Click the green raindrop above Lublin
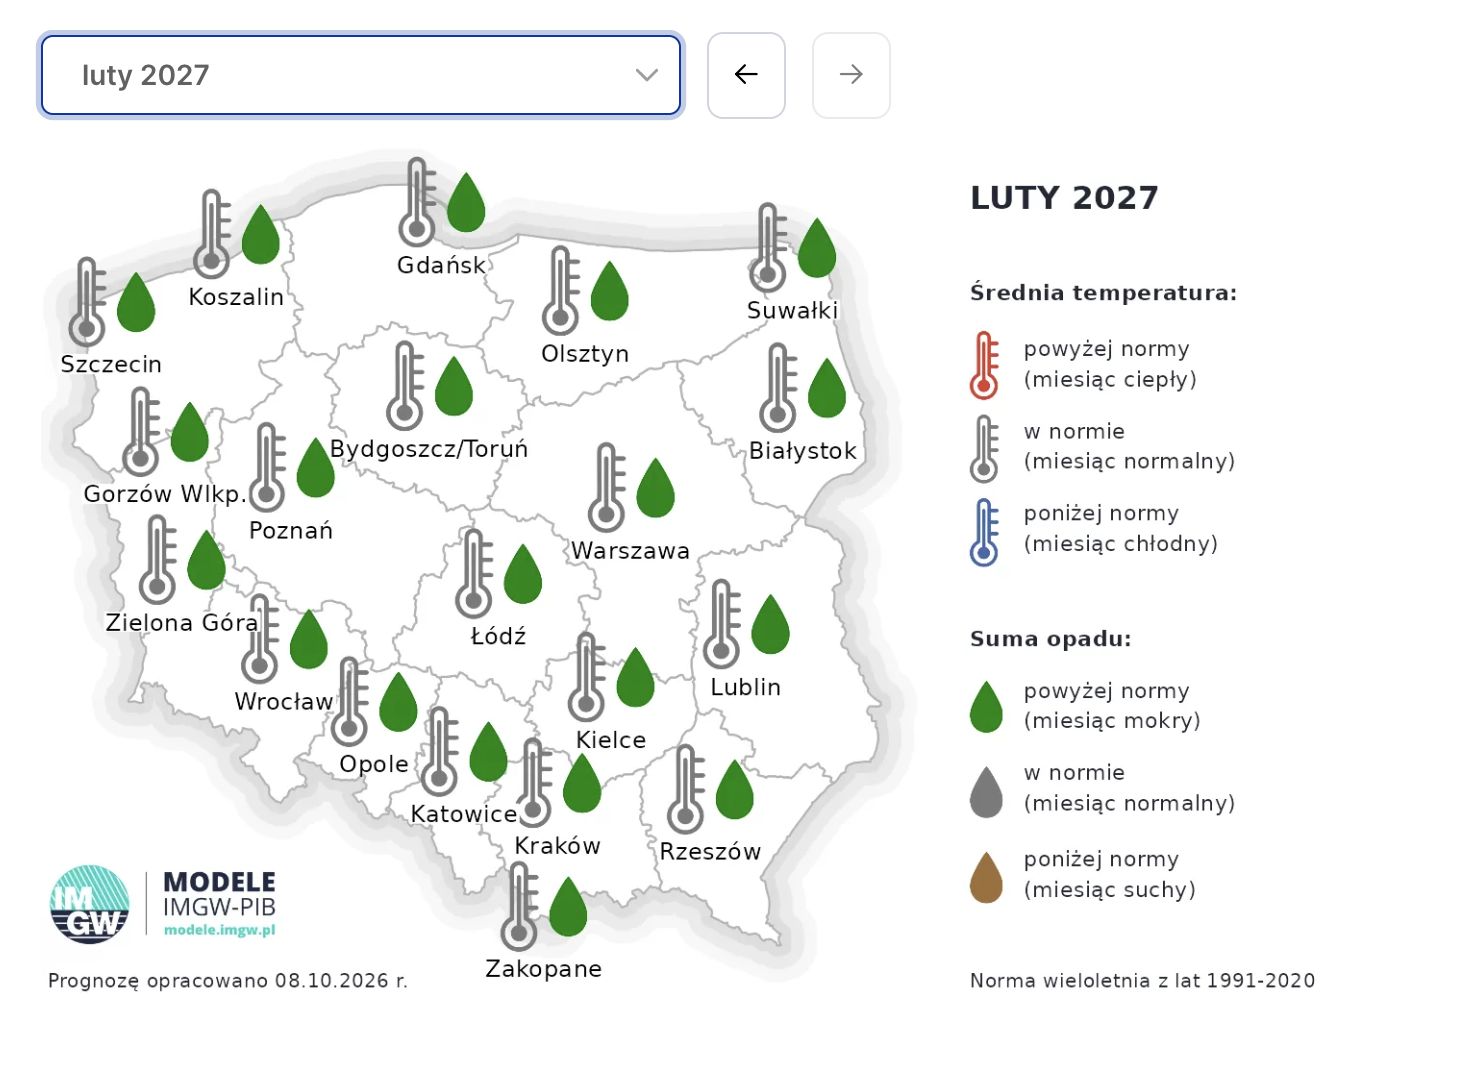 (x=770, y=624)
